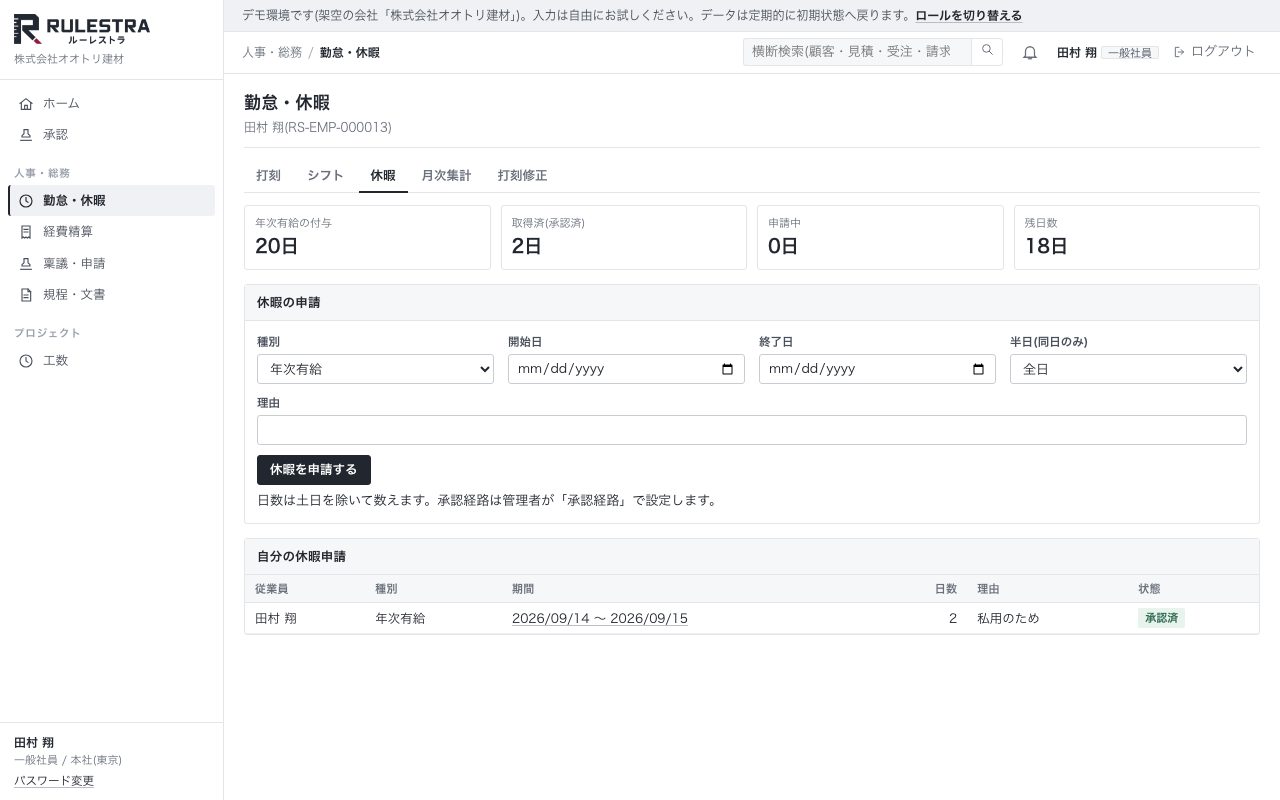Switch to the シフト tab
This screenshot has width=1280, height=800.
[325, 176]
